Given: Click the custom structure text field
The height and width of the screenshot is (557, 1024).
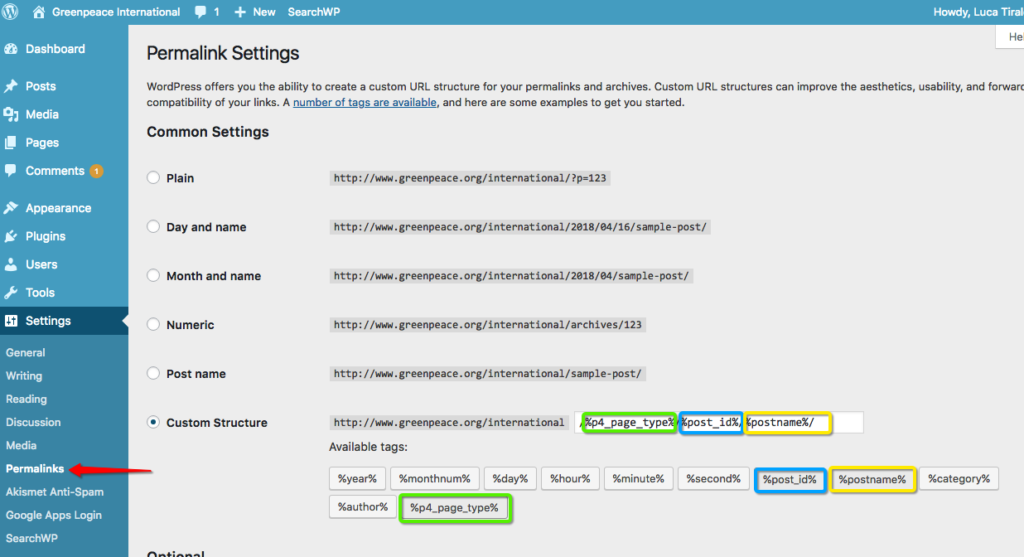Looking at the screenshot, I should coord(719,422).
